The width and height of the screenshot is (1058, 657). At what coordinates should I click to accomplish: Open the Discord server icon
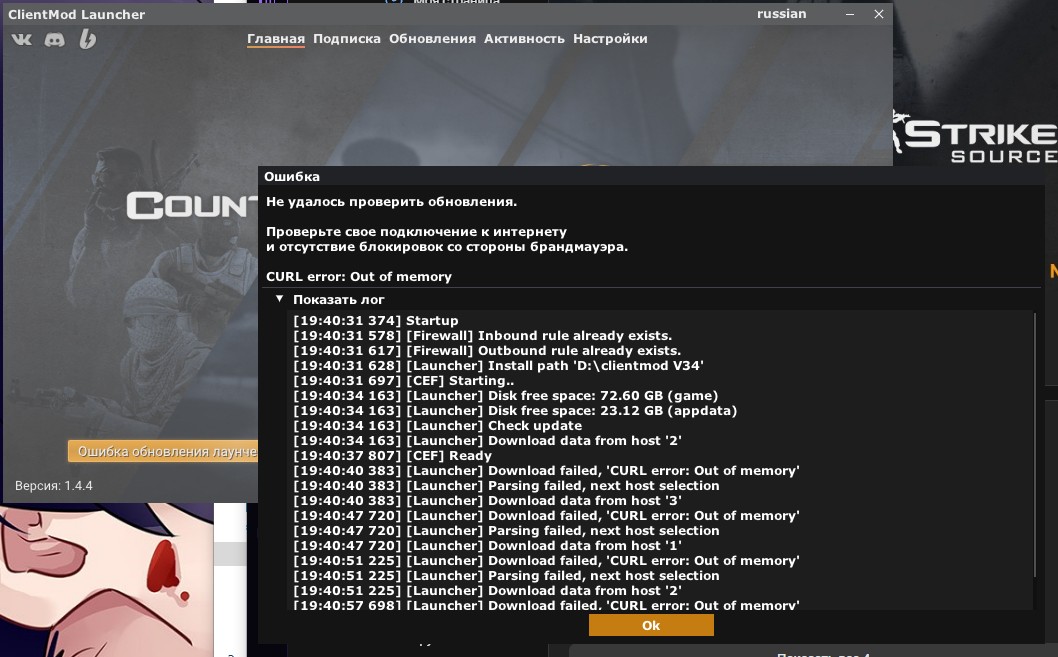pos(55,39)
